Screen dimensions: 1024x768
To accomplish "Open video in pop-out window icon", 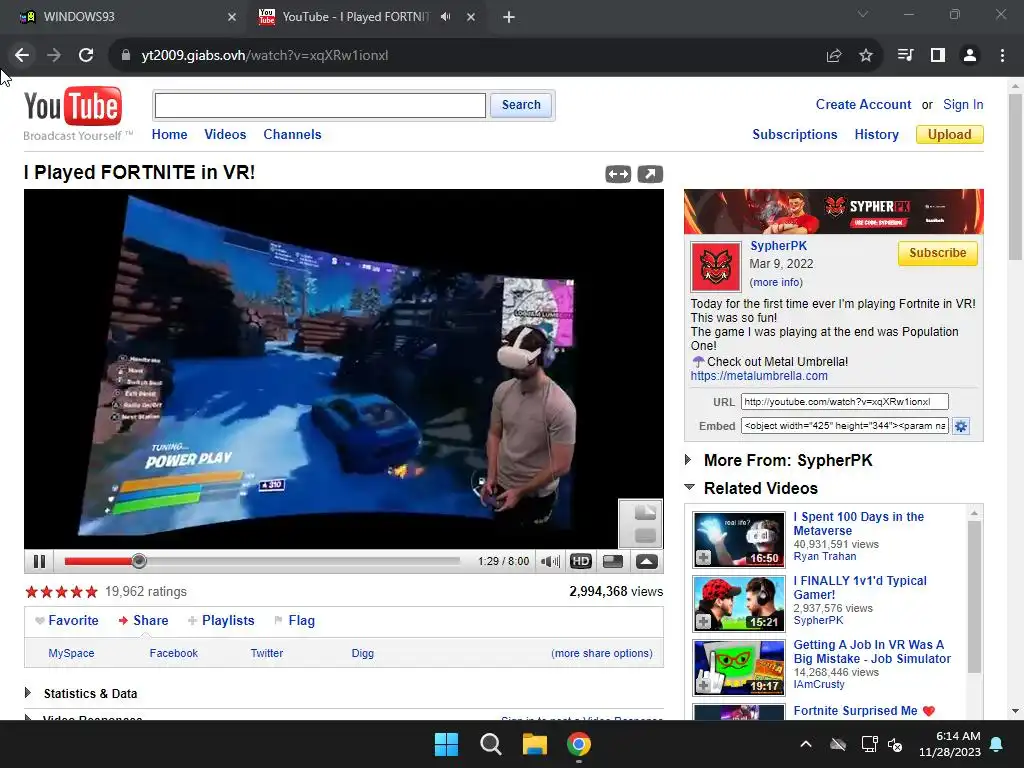I will click(650, 174).
